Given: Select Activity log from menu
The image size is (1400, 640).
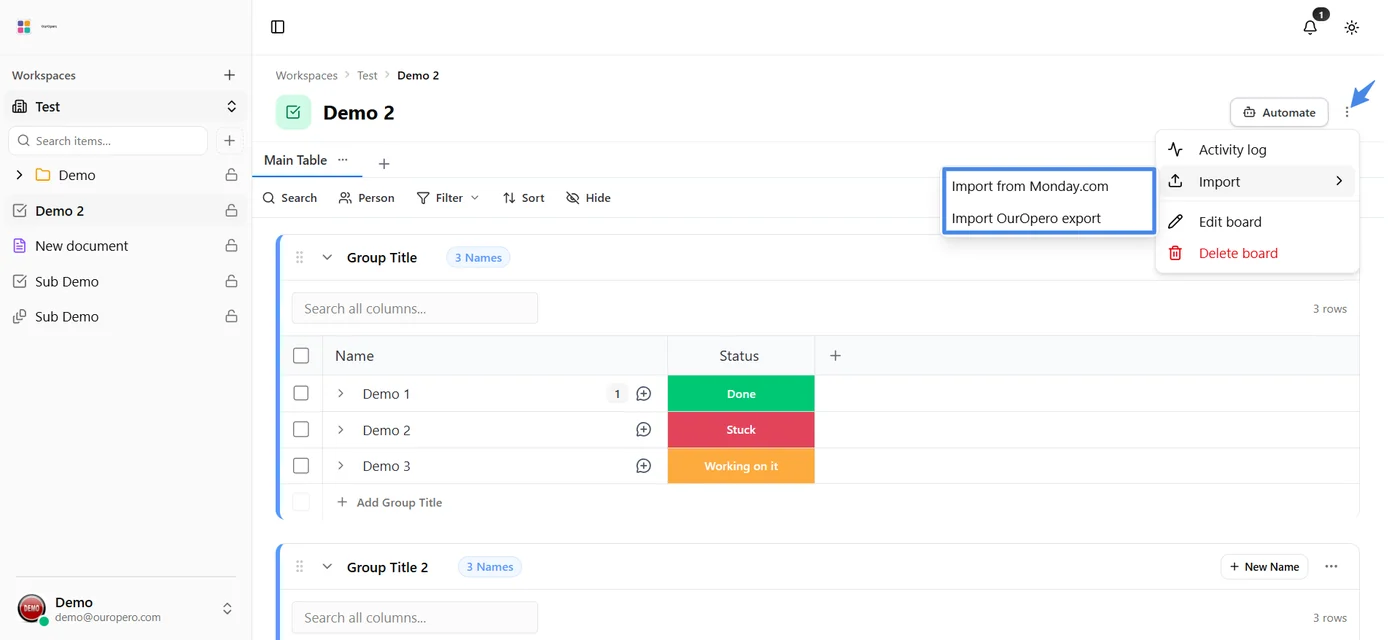Looking at the screenshot, I should (1256, 150).
